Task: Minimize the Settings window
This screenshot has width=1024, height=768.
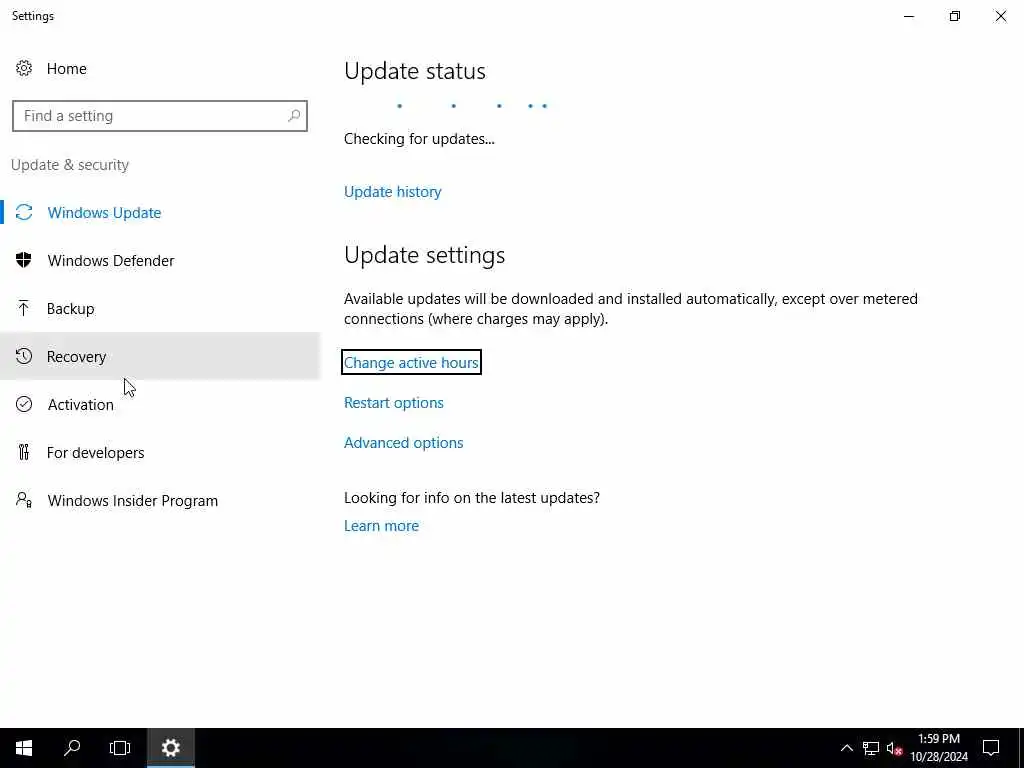Action: tap(909, 16)
